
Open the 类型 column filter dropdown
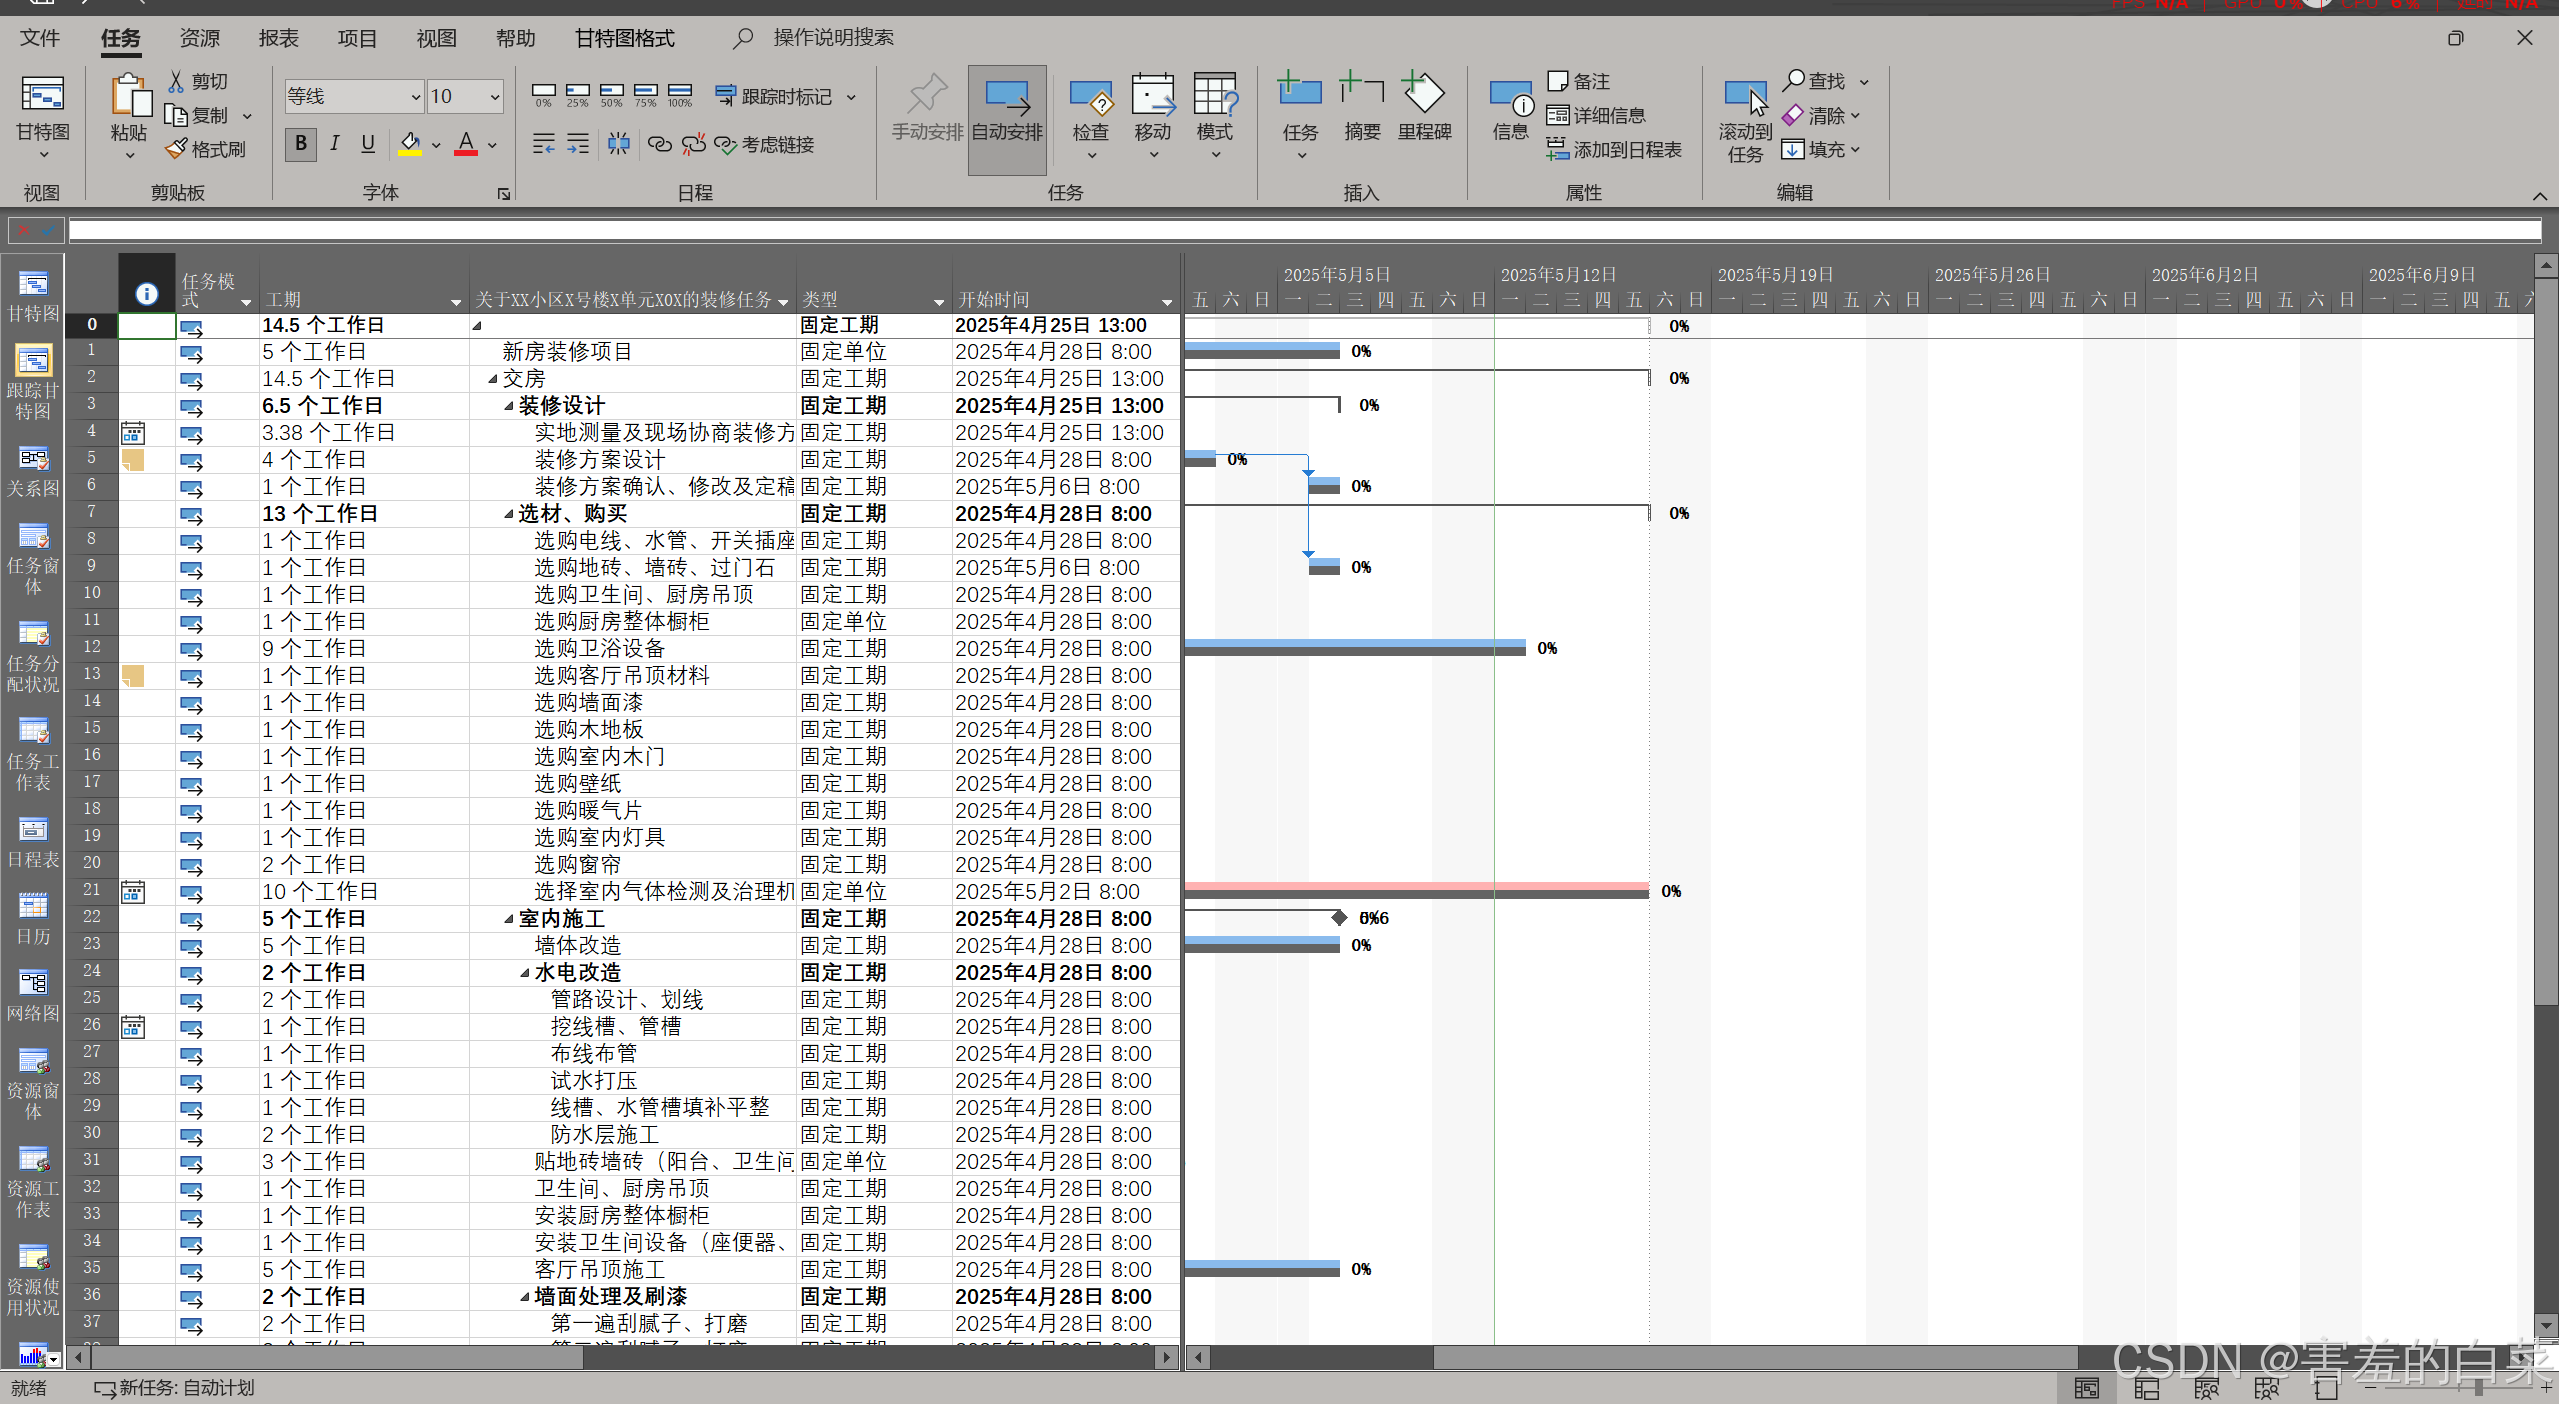(938, 302)
